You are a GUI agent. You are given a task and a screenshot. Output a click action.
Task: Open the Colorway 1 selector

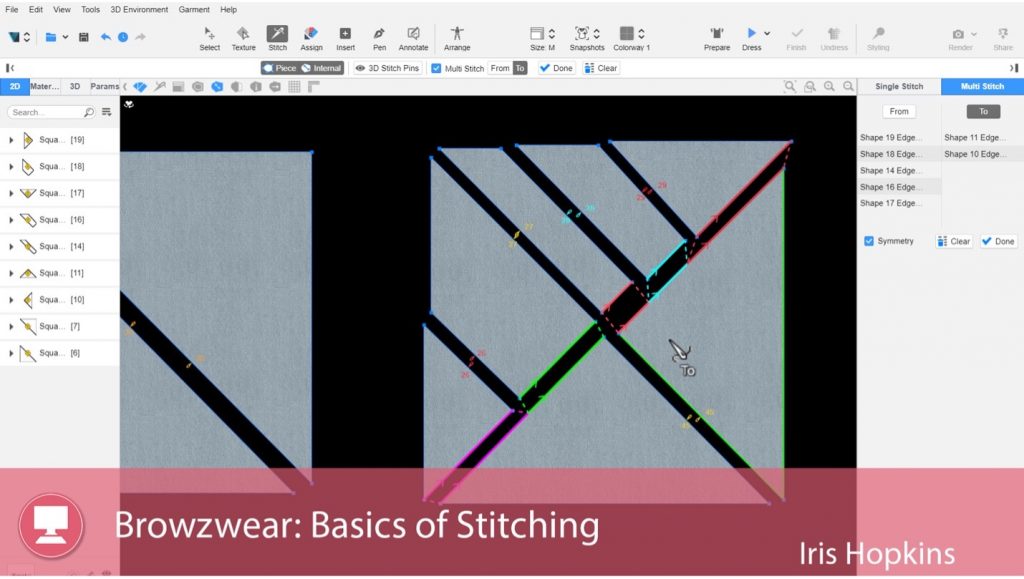(632, 37)
